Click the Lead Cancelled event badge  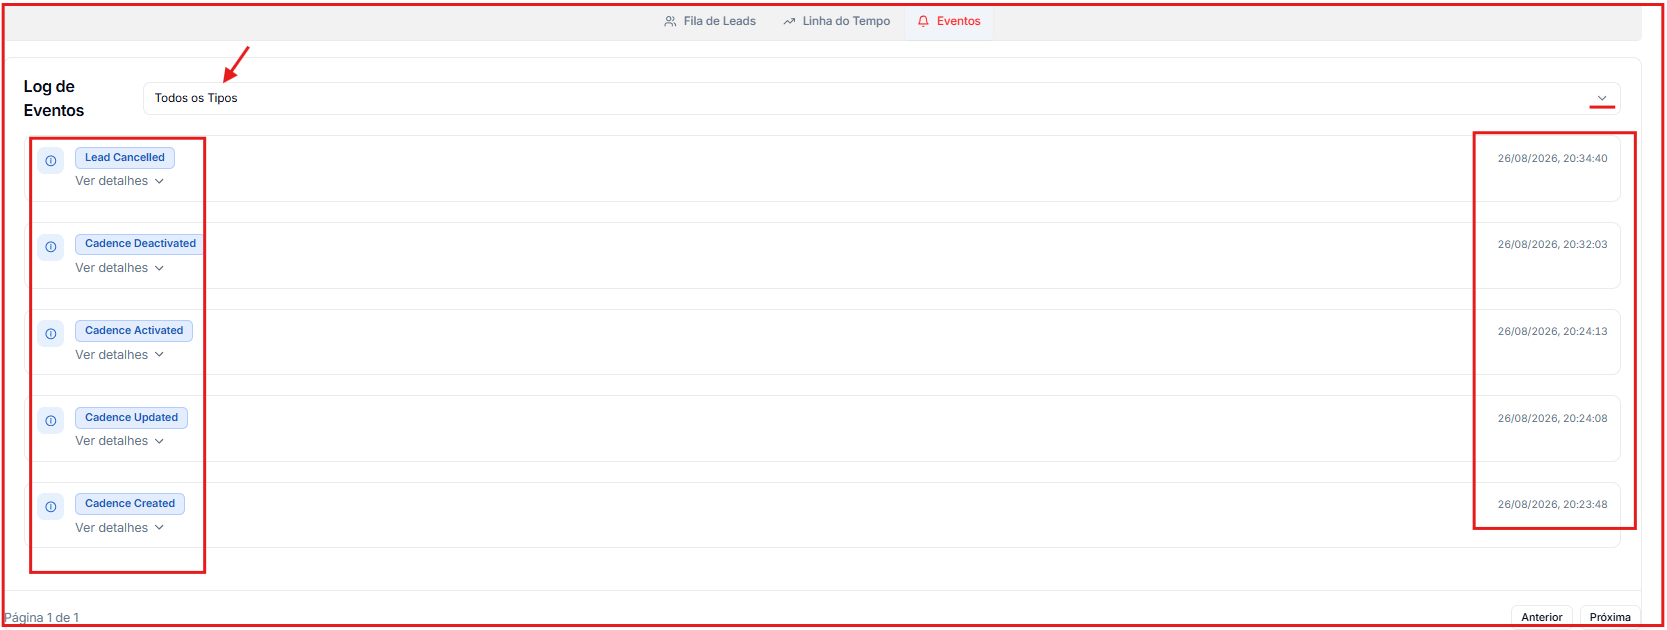[x=125, y=158]
